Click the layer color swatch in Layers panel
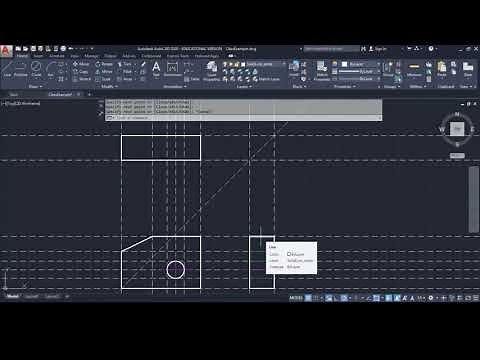The width and height of the screenshot is (480, 360). click(243, 64)
